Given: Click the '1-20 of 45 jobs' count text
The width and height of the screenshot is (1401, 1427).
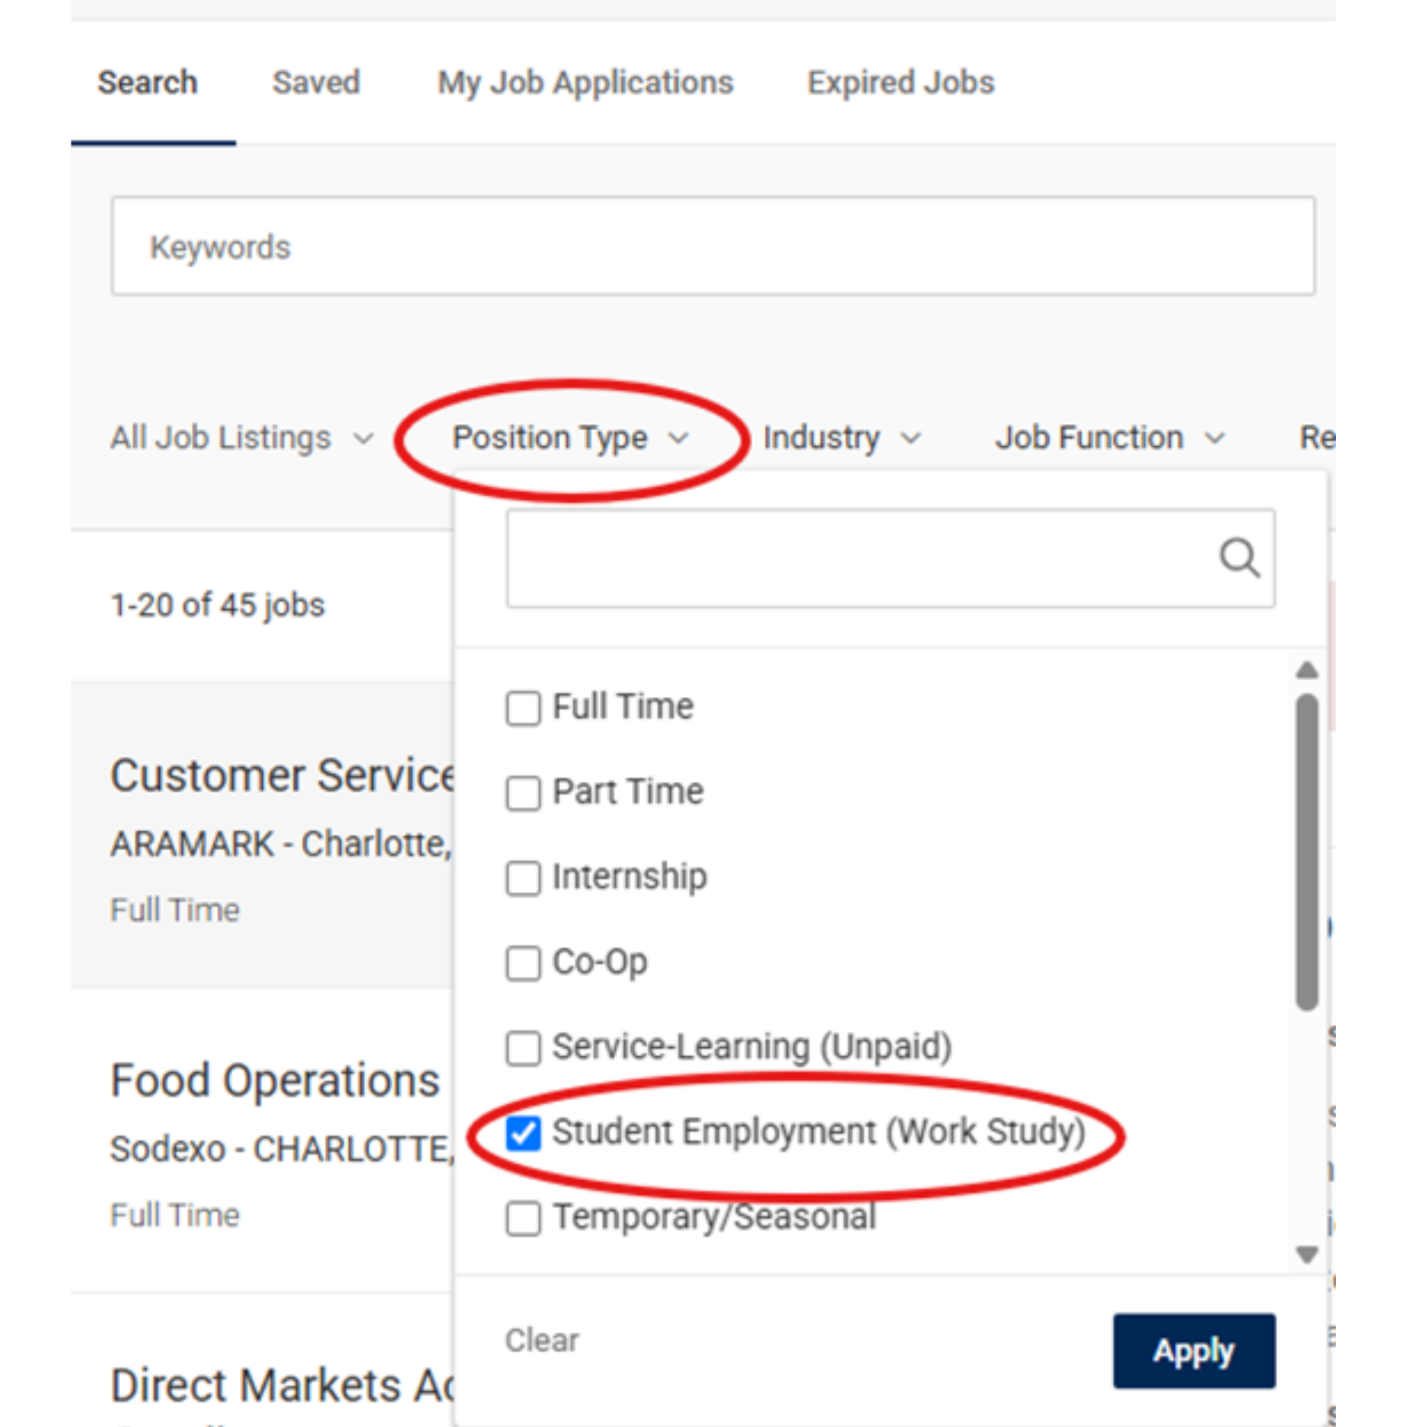Looking at the screenshot, I should (x=218, y=605).
